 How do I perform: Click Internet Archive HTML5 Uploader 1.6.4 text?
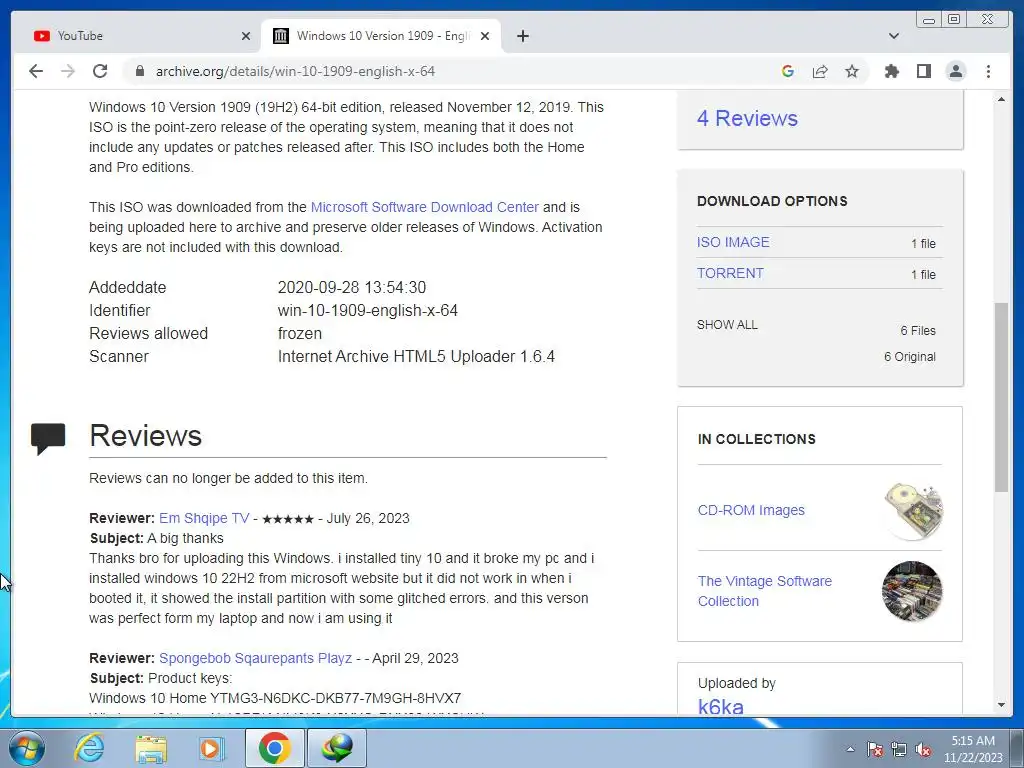click(x=416, y=357)
